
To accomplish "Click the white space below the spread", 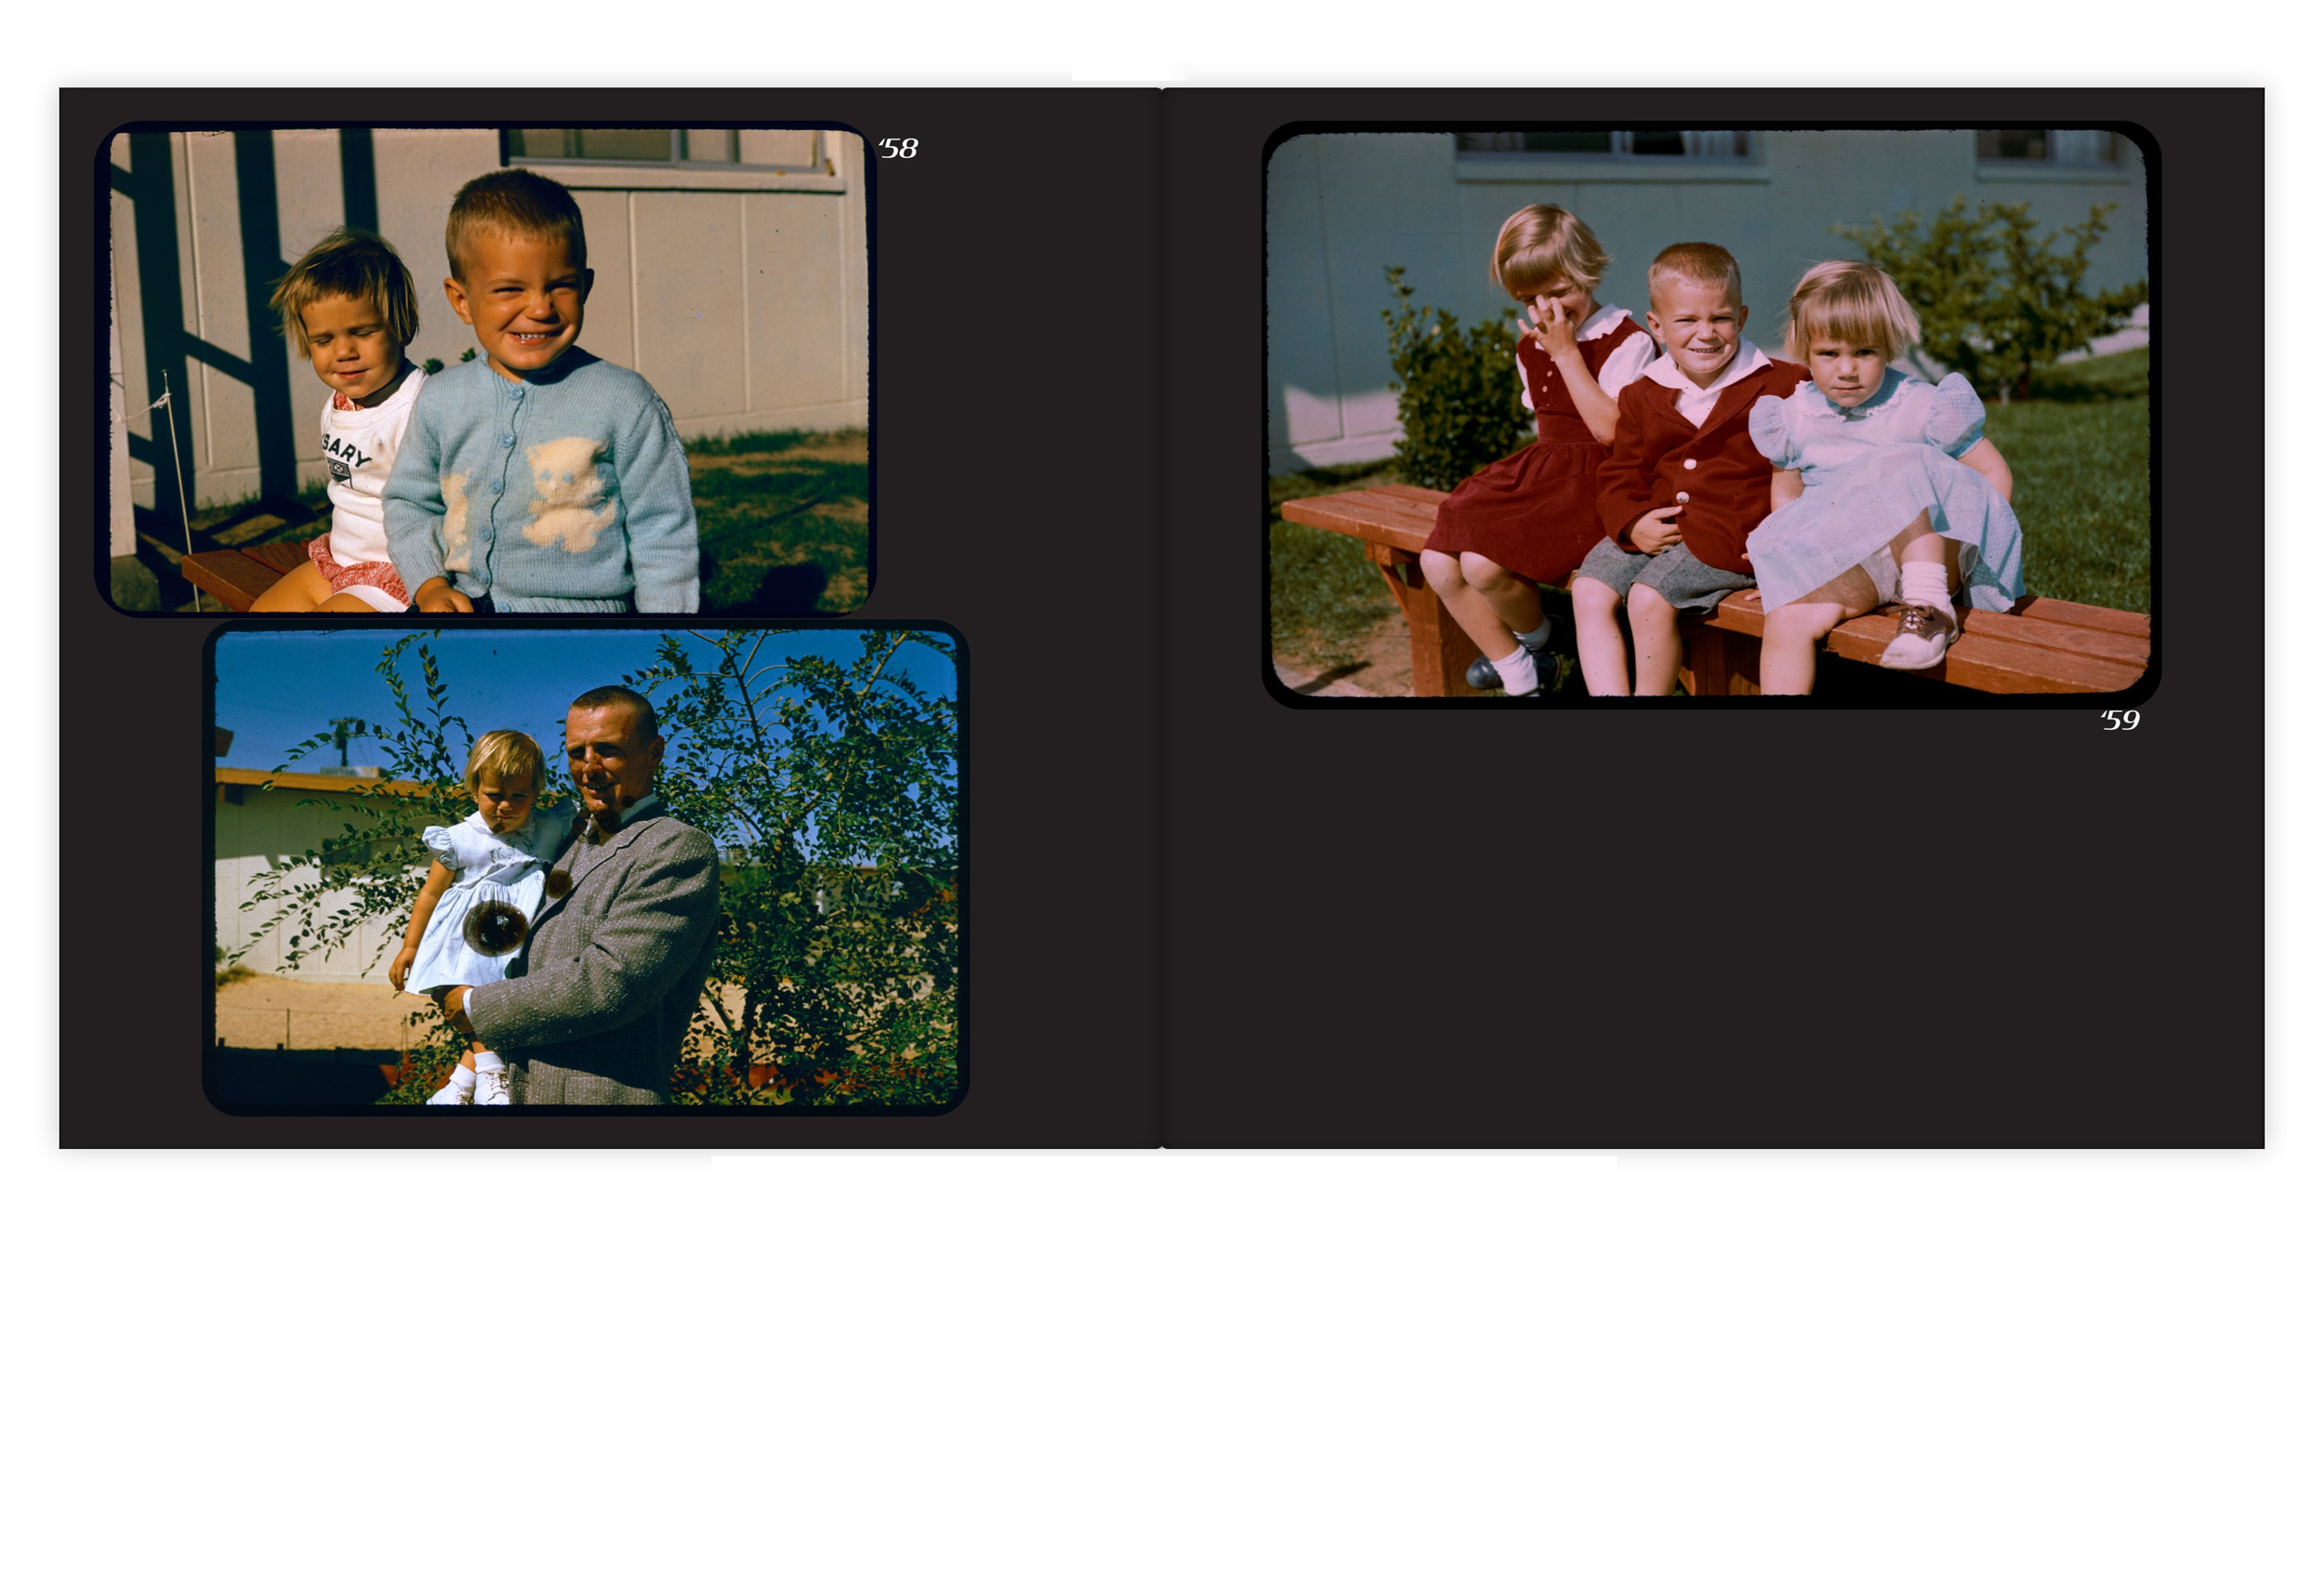I will click(1160, 1360).
